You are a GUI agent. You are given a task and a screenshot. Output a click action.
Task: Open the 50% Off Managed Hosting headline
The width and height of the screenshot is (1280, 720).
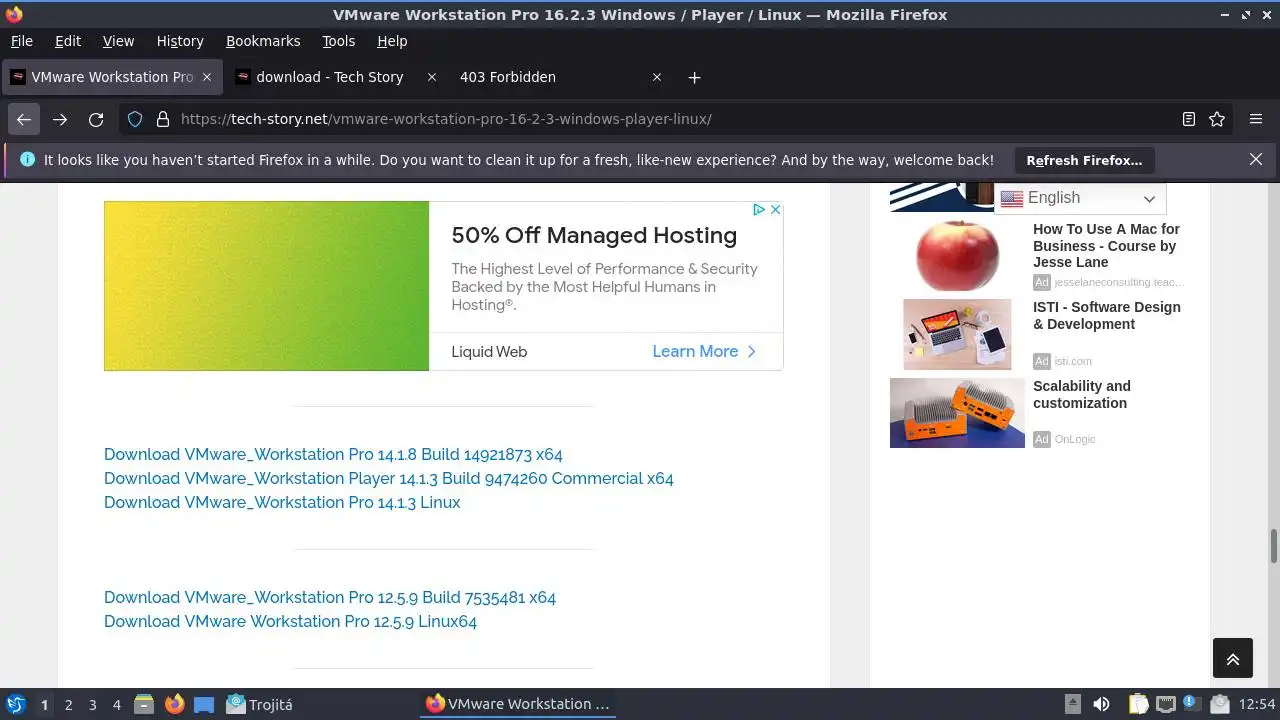[594, 235]
